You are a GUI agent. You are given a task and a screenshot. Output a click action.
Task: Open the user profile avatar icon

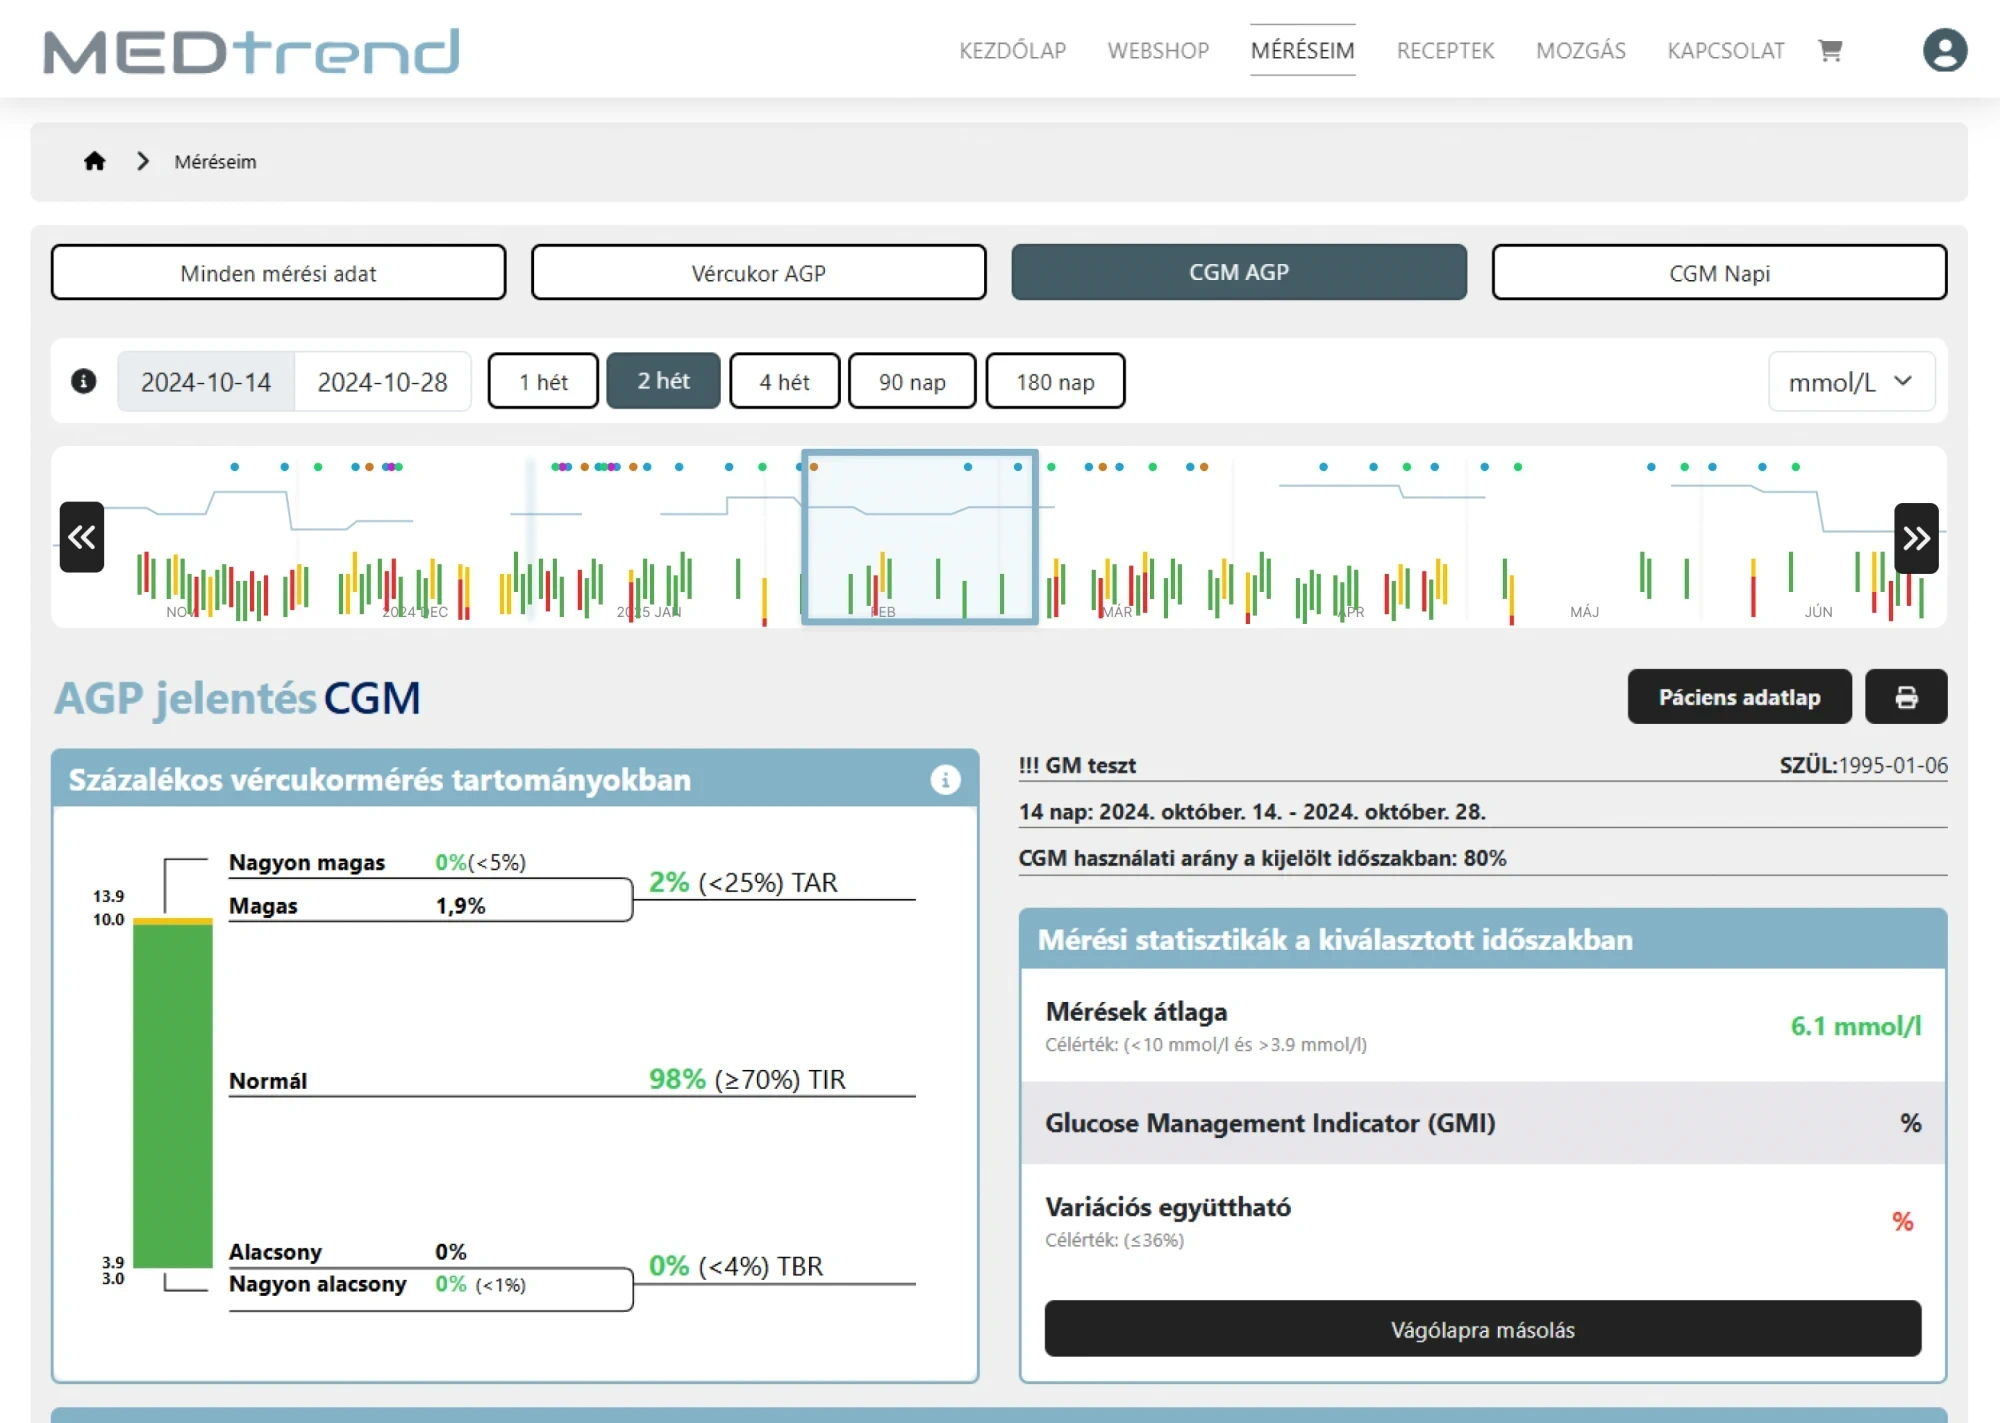pos(1944,51)
